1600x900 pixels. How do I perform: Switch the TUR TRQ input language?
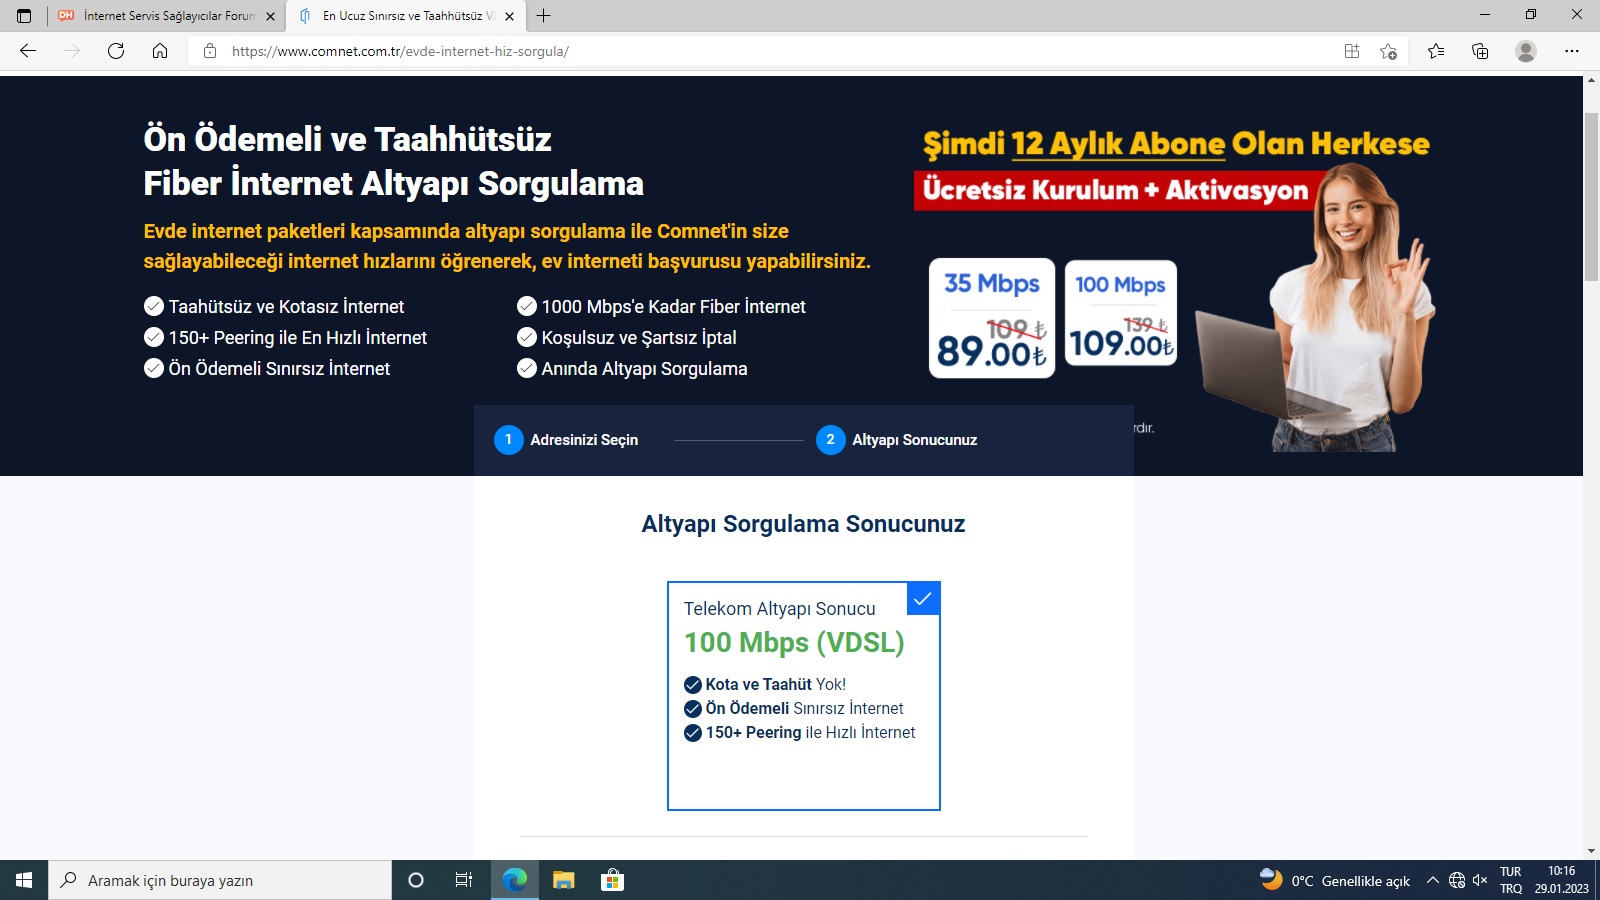pos(1511,880)
